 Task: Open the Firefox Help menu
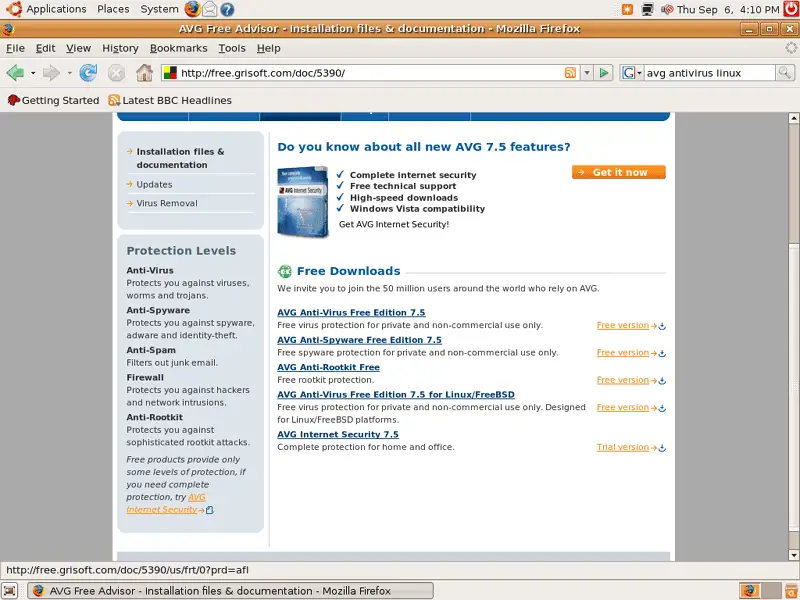pyautogui.click(x=268, y=48)
